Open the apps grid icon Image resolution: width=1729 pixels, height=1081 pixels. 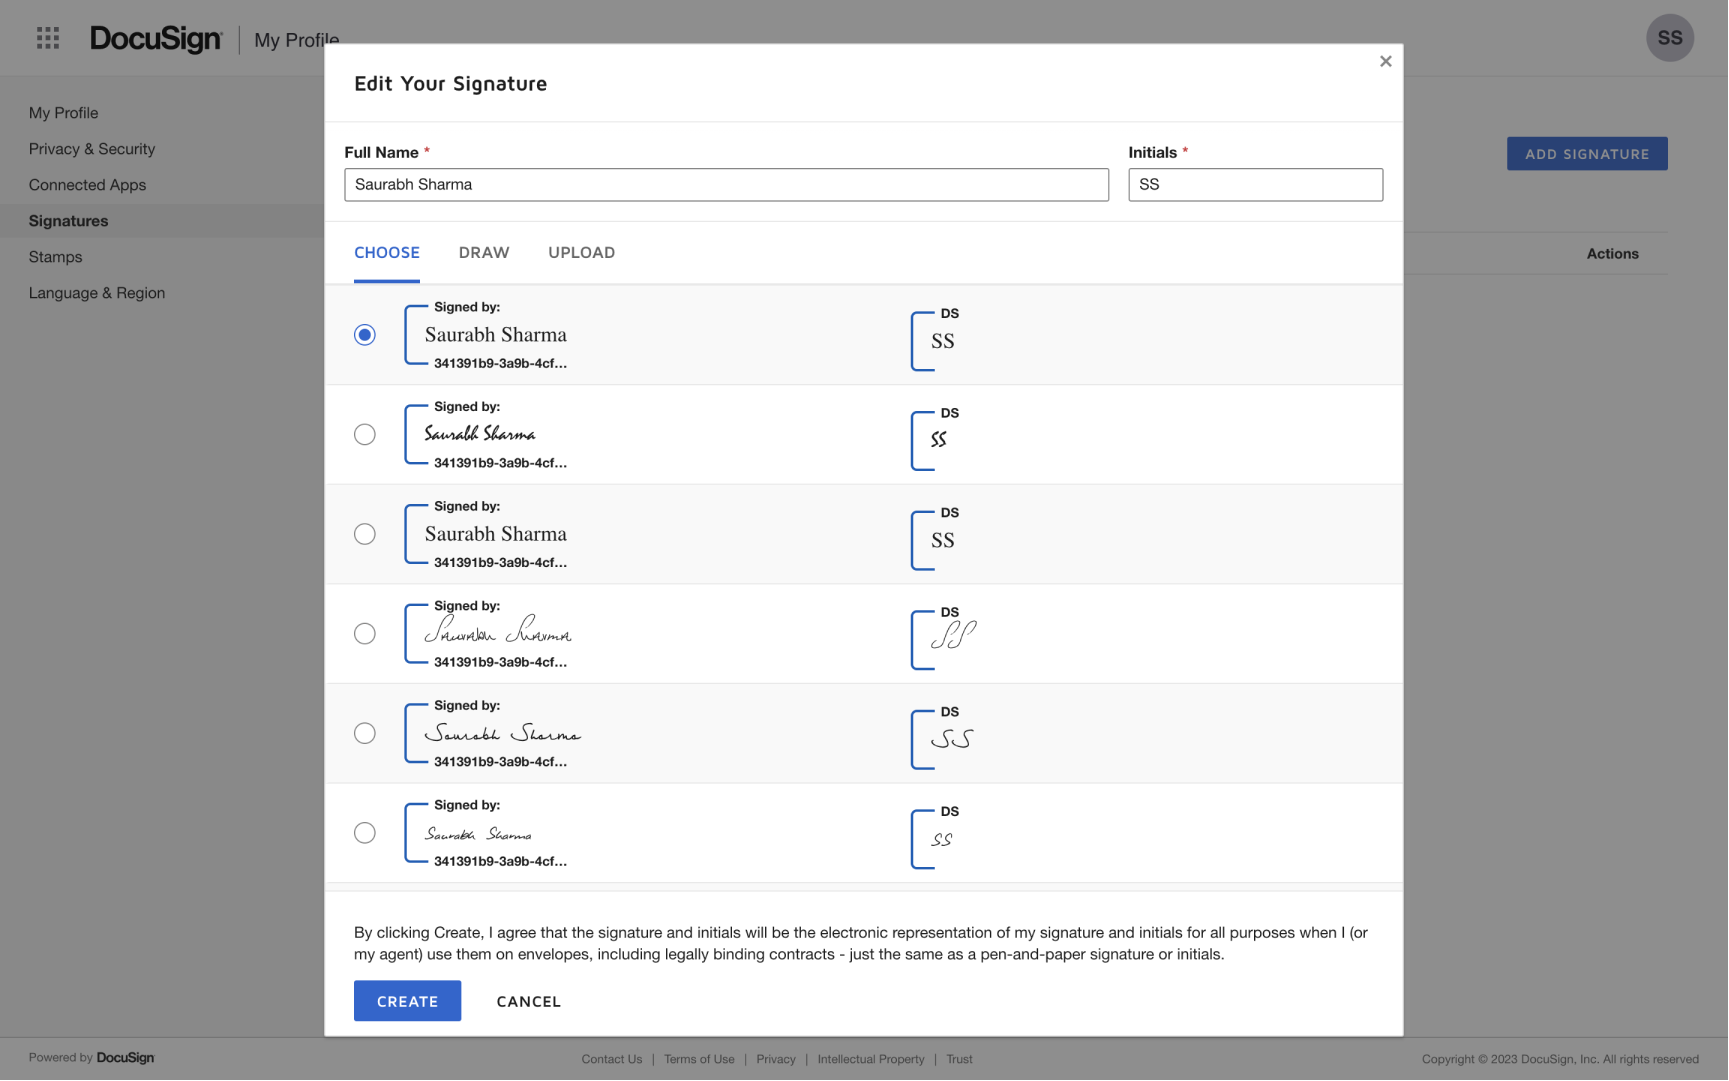pyautogui.click(x=46, y=37)
